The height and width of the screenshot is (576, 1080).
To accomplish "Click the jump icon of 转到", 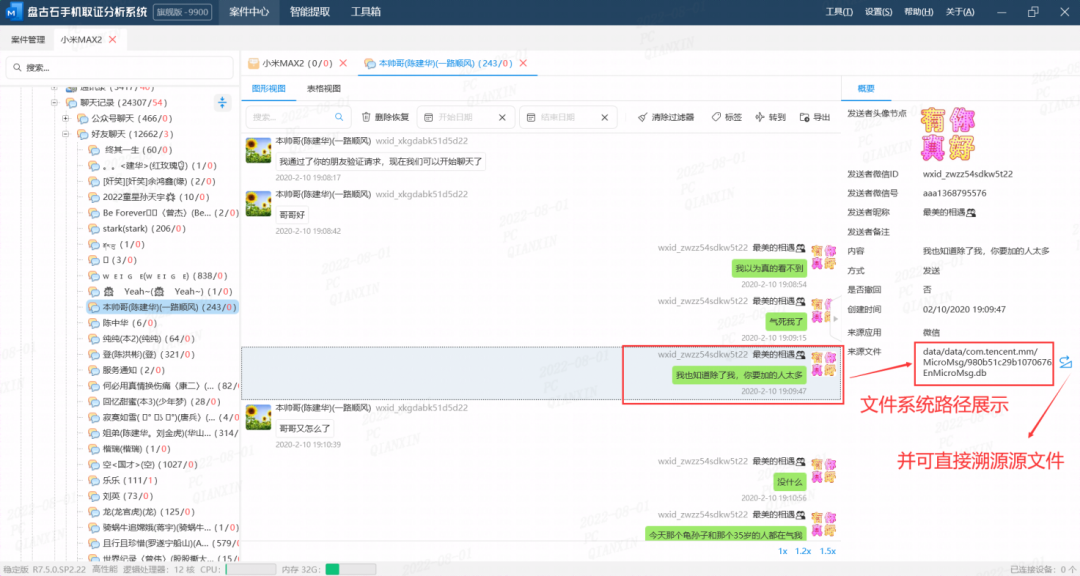I will click(x=760, y=117).
